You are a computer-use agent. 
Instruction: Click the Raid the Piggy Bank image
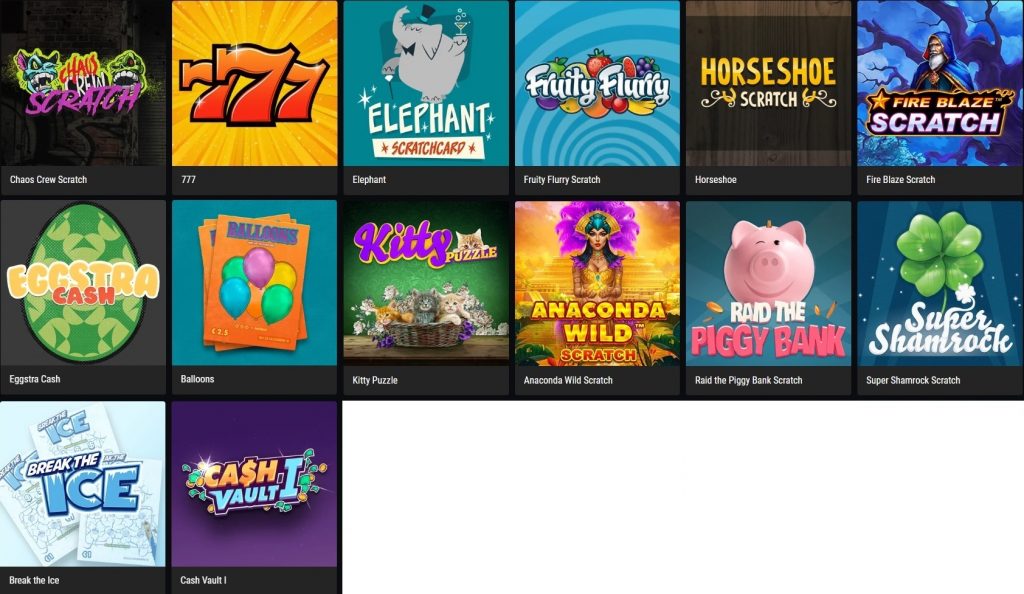click(x=769, y=283)
